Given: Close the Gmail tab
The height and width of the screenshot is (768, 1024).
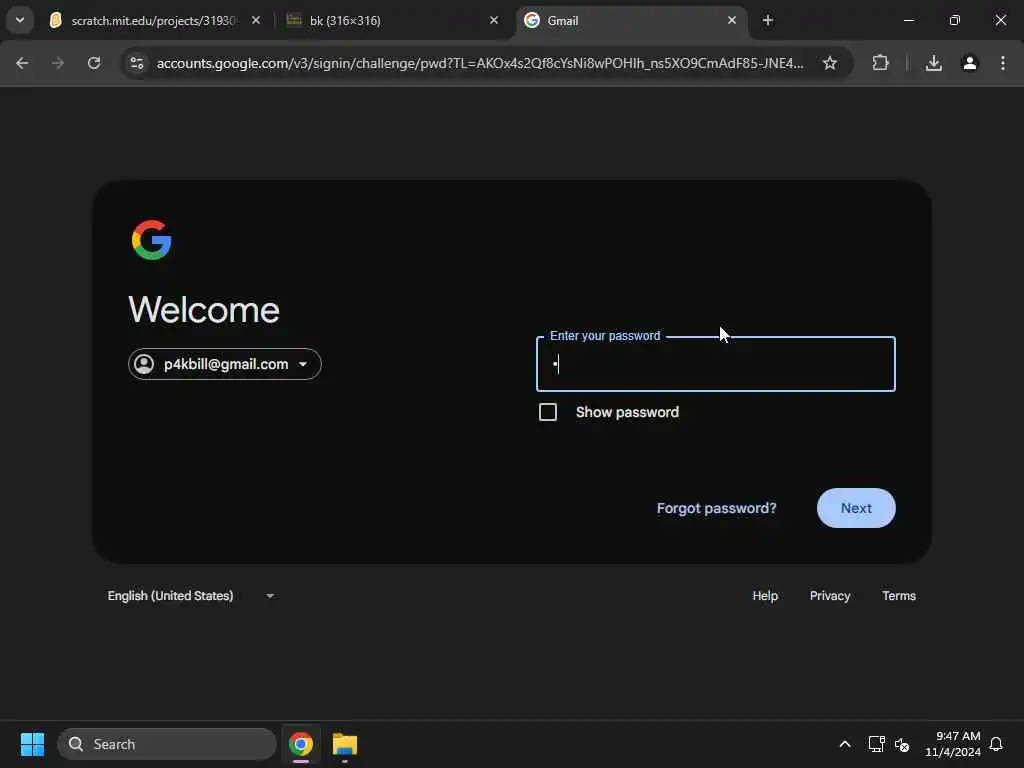Looking at the screenshot, I should 731,20.
